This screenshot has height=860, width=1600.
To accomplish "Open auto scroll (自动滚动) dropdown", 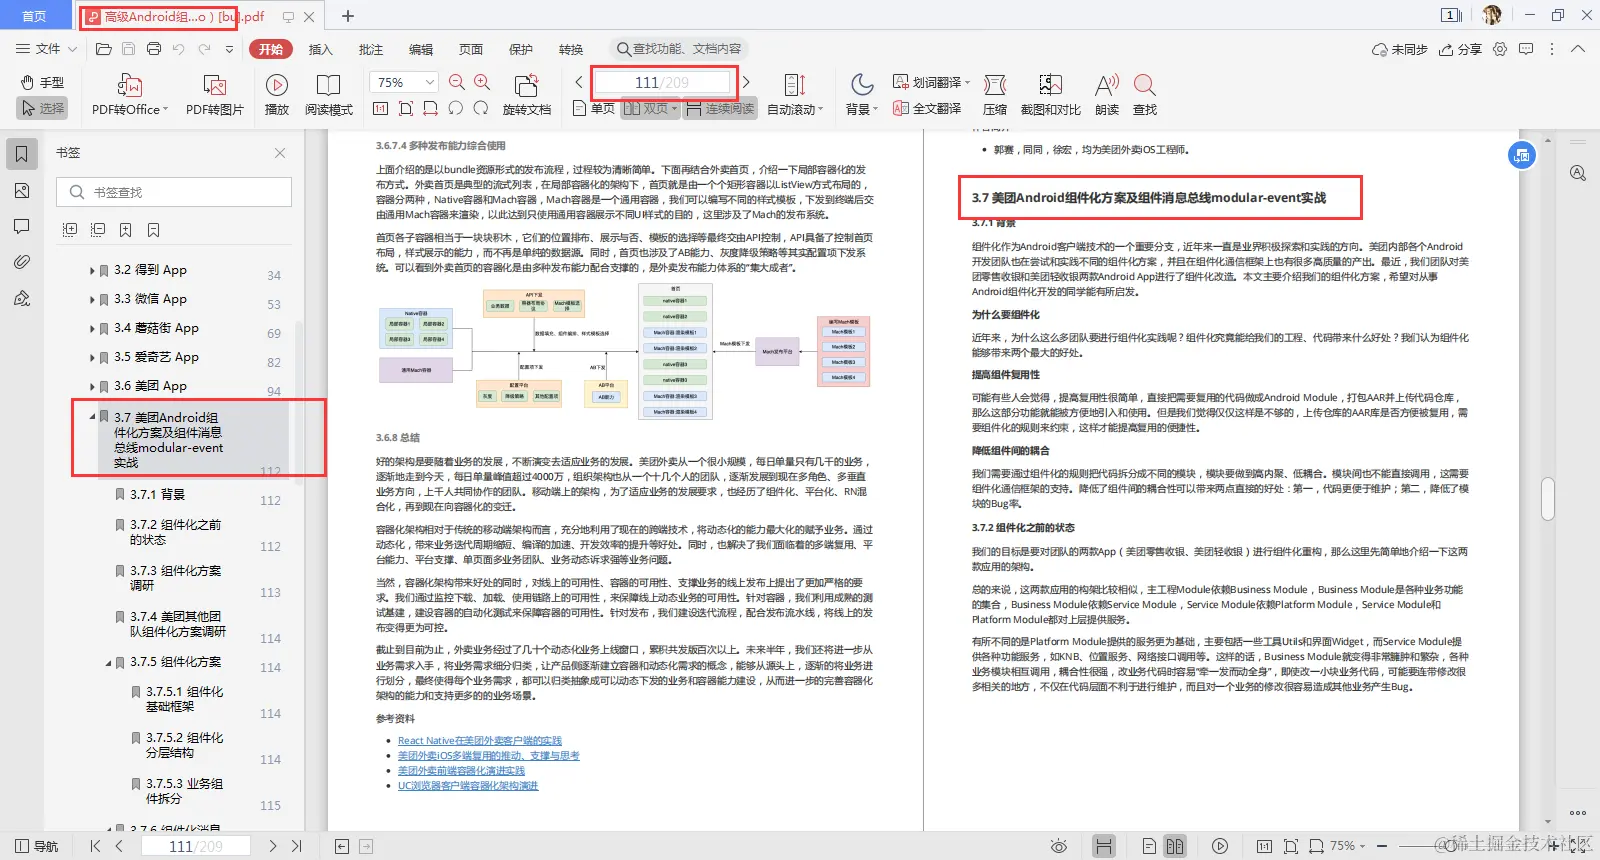I will click(x=795, y=96).
